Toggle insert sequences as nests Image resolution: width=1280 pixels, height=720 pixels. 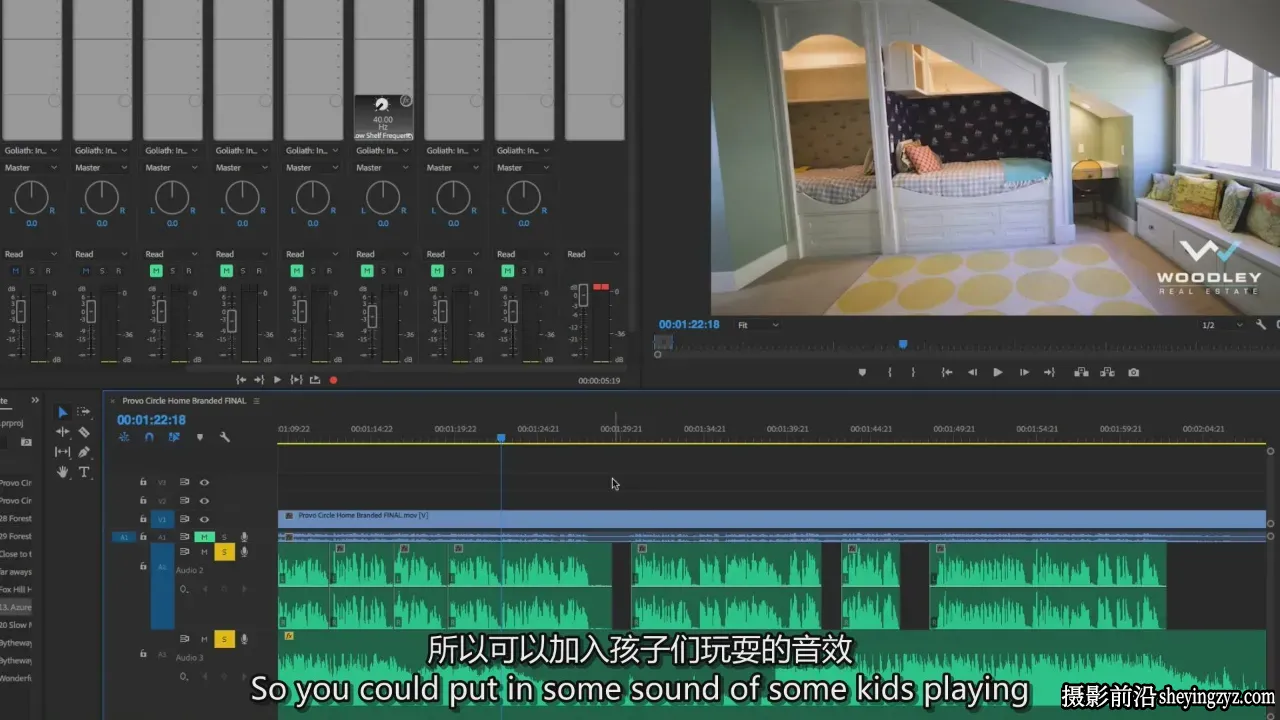(x=124, y=437)
